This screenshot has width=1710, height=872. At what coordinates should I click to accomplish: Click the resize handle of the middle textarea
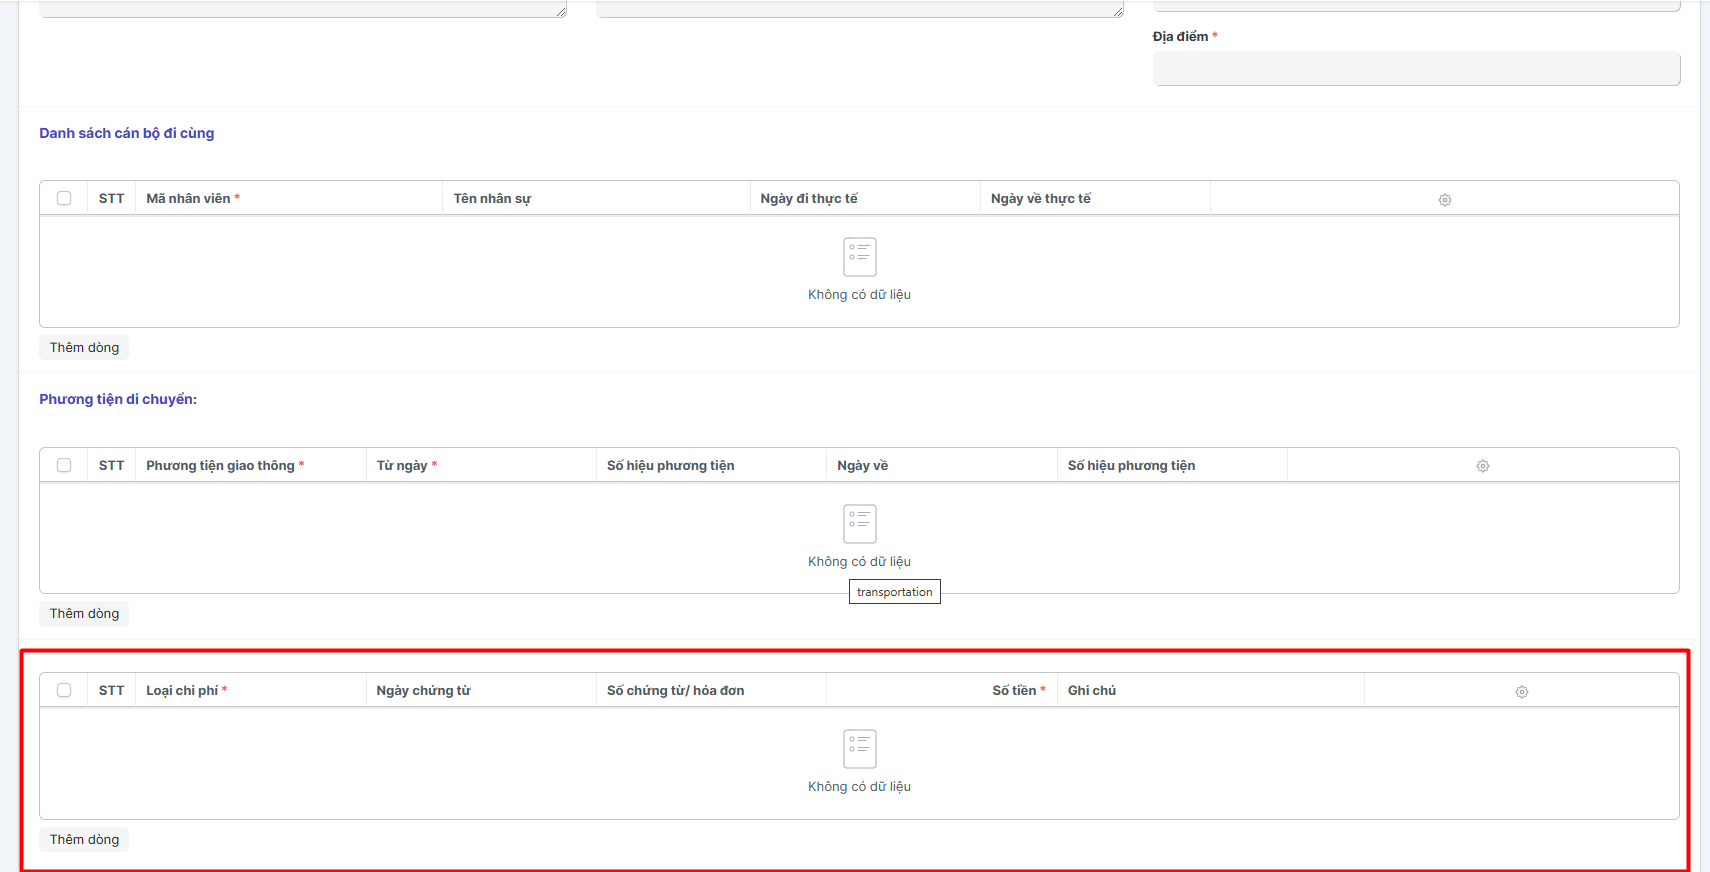1117,11
